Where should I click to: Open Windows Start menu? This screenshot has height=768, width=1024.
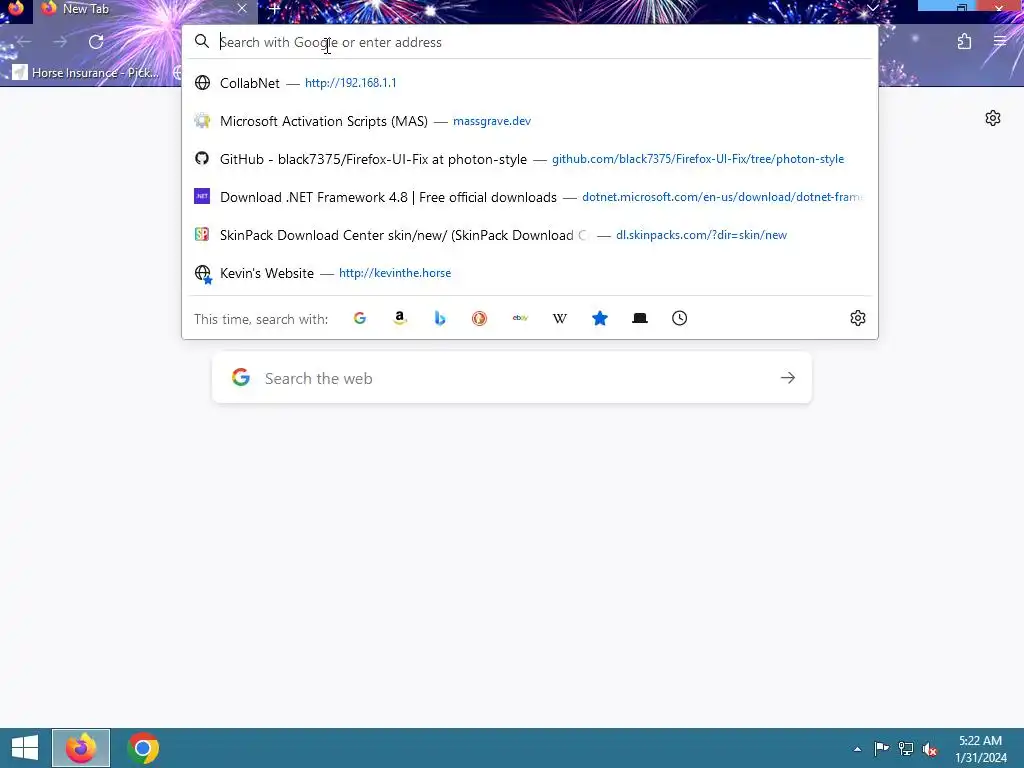[x=25, y=748]
